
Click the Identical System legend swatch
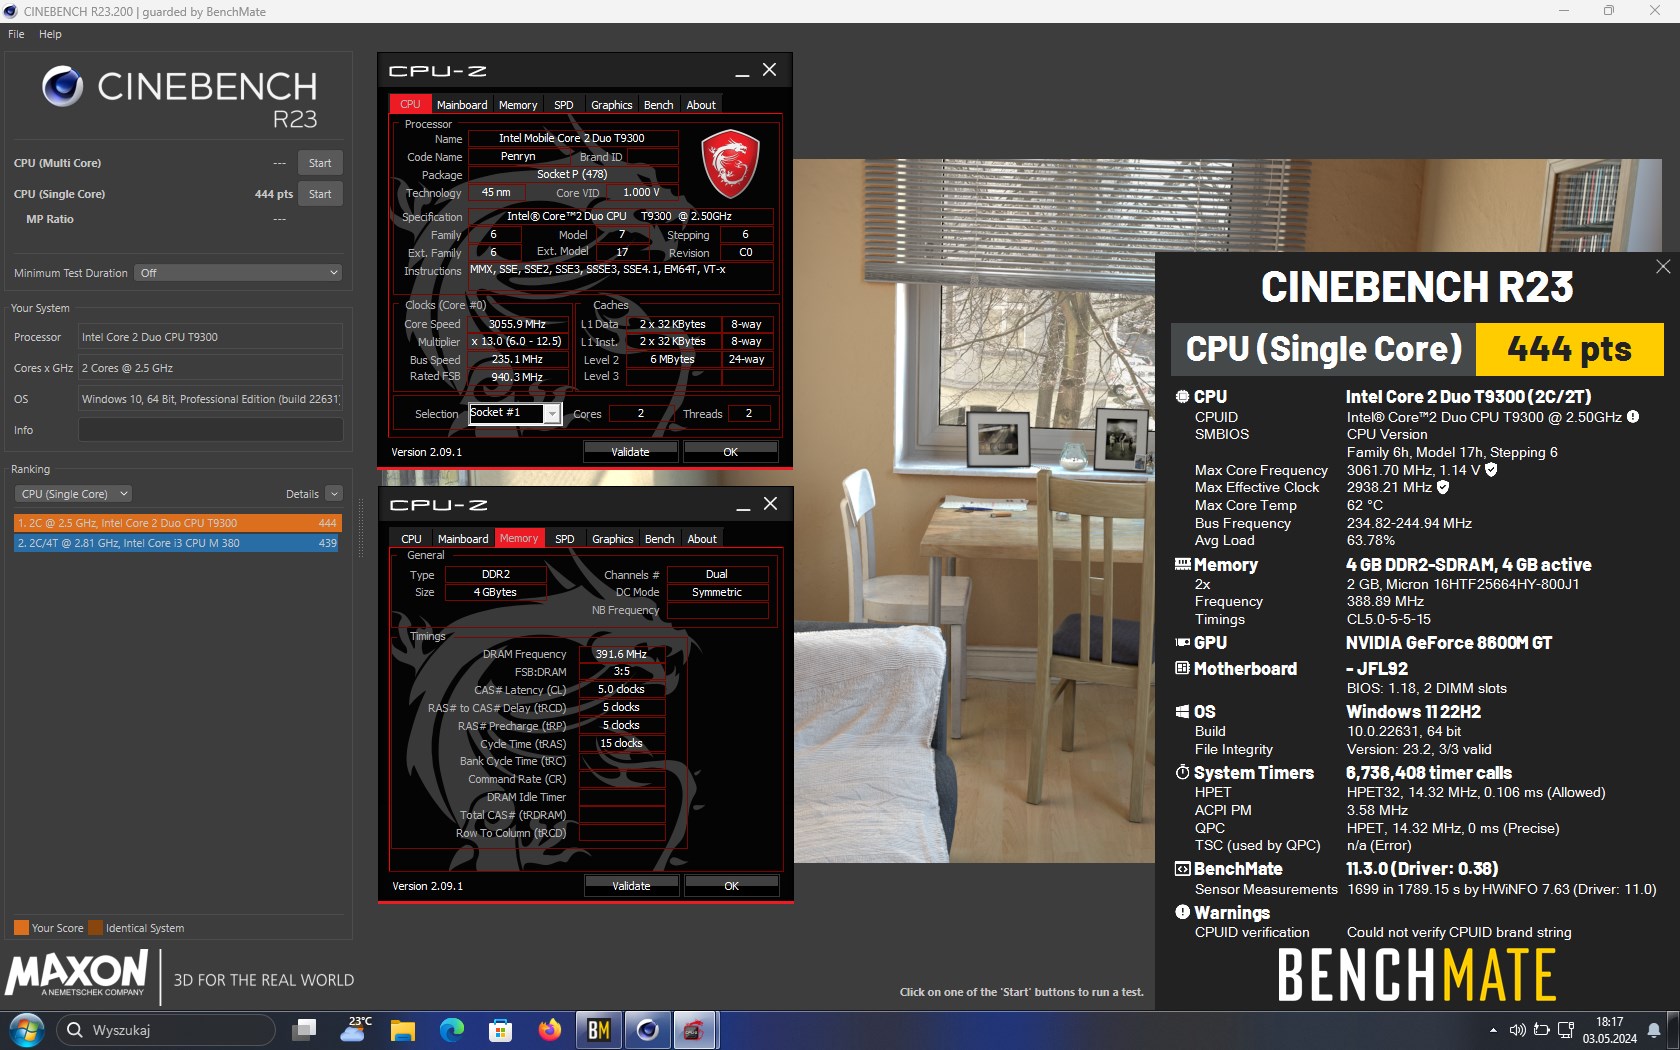click(x=95, y=928)
